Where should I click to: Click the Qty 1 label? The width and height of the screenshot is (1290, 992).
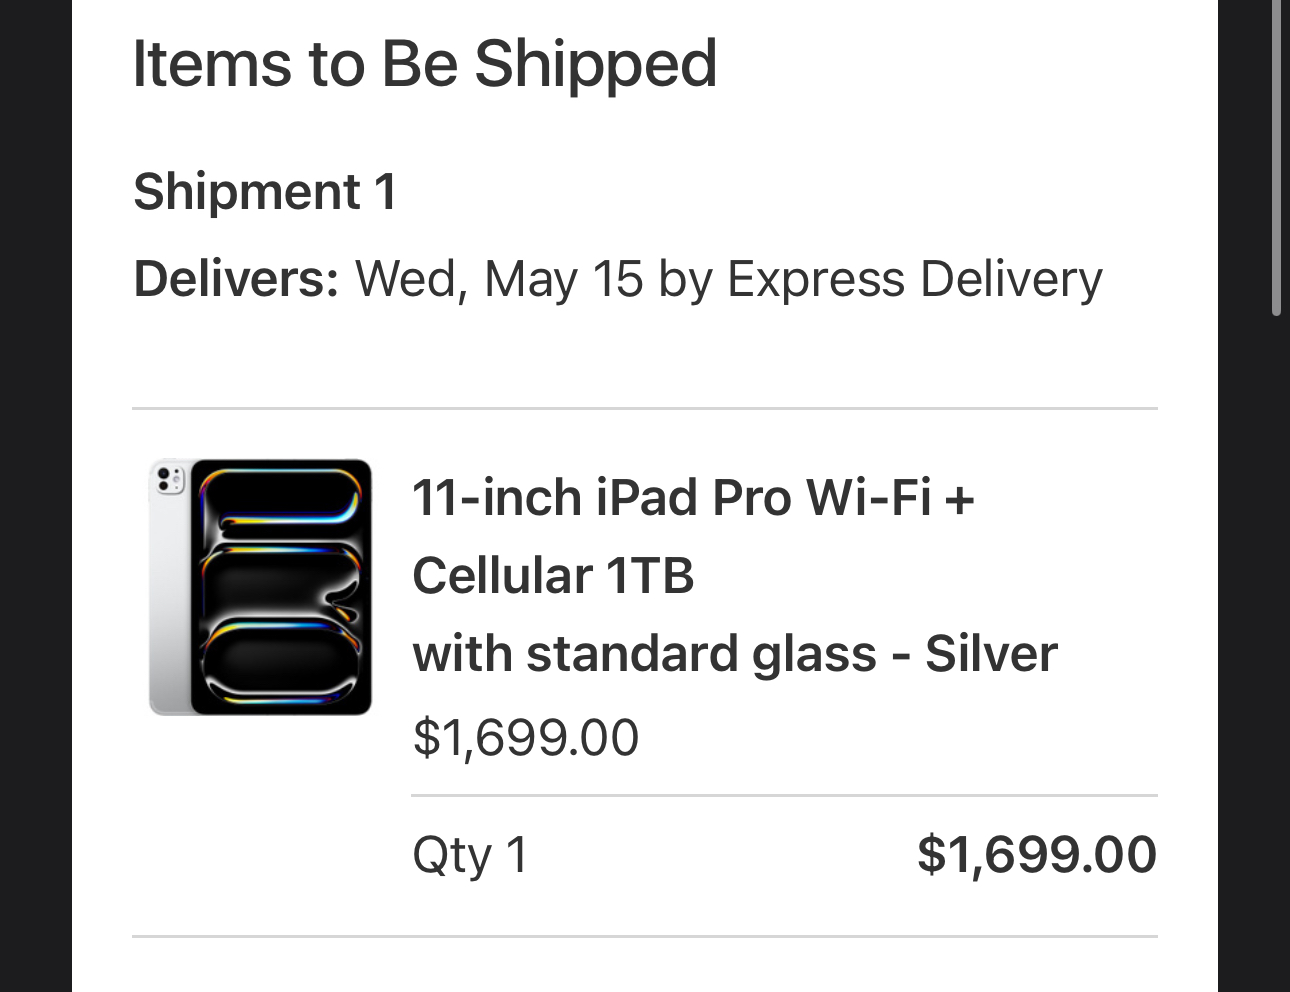click(469, 856)
